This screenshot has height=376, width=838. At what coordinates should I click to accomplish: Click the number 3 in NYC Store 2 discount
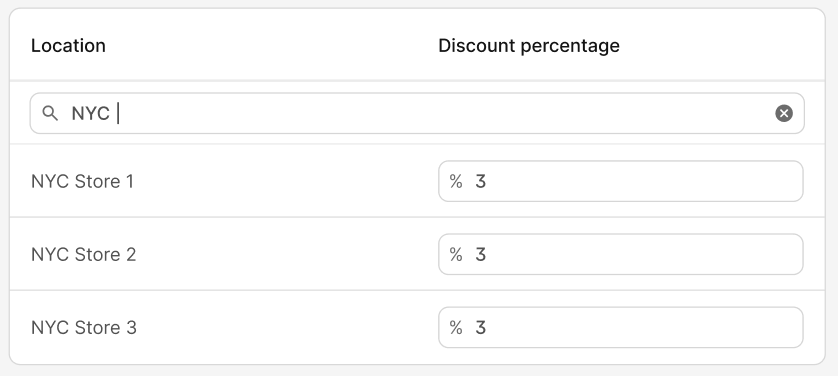click(480, 254)
